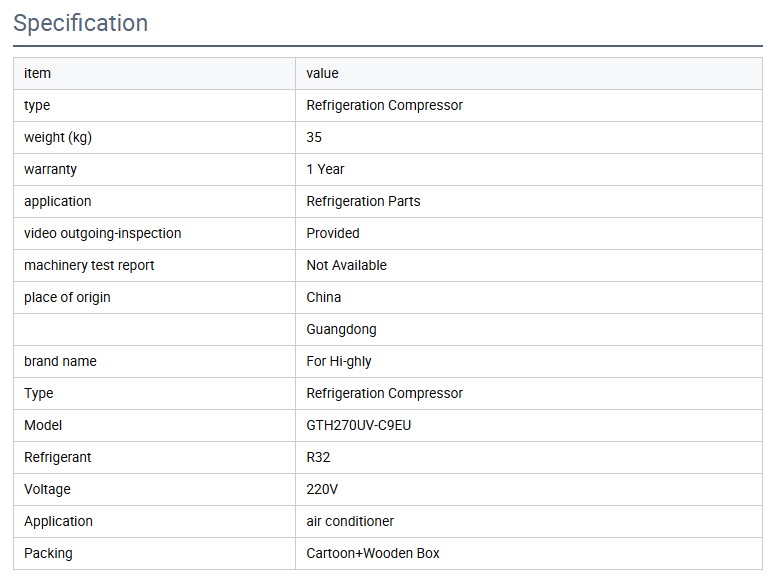Image resolution: width=782 pixels, height=582 pixels.
Task: Click the 220V voltage value
Action: click(x=322, y=489)
